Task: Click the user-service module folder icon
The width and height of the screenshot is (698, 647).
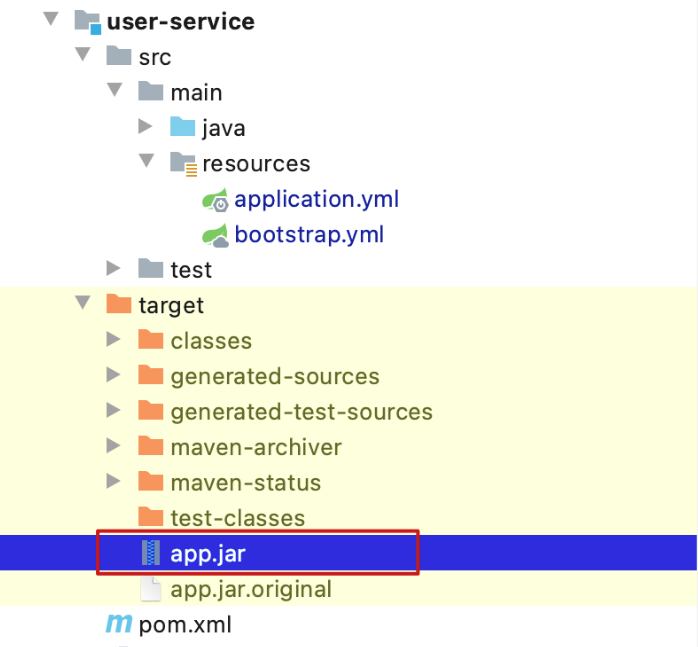Action: (x=88, y=22)
